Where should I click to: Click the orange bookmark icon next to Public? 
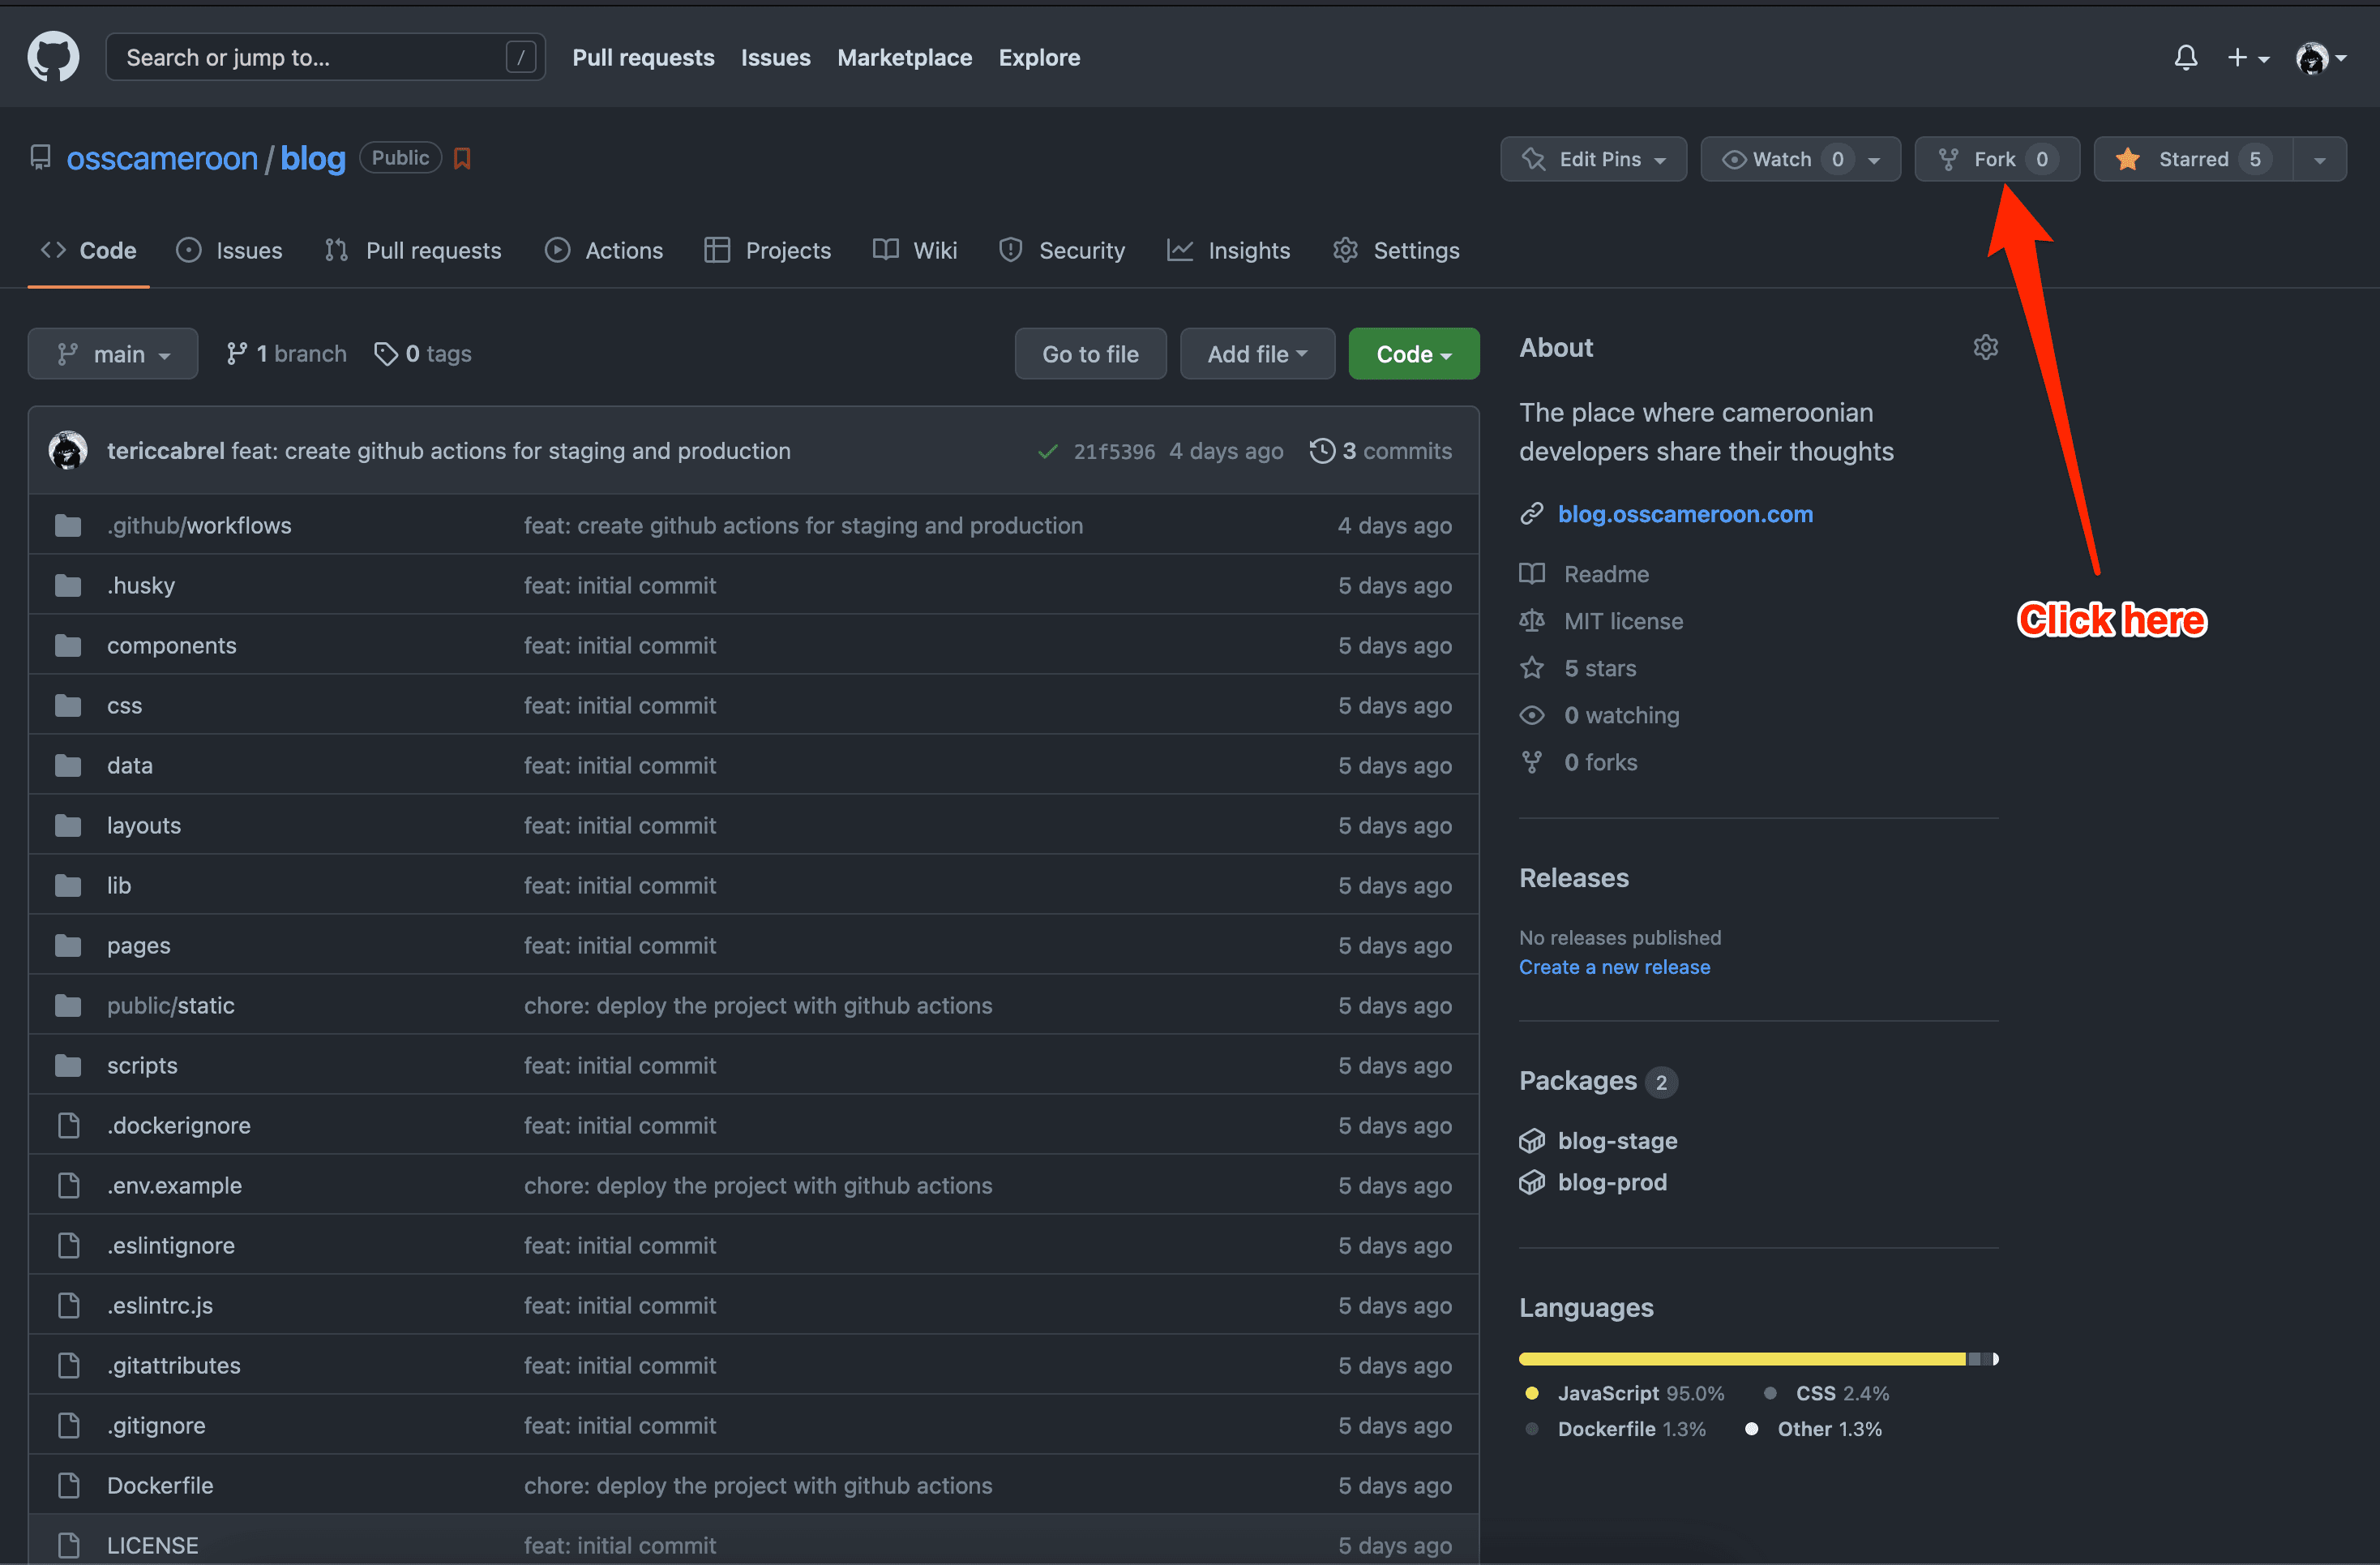[x=462, y=158]
